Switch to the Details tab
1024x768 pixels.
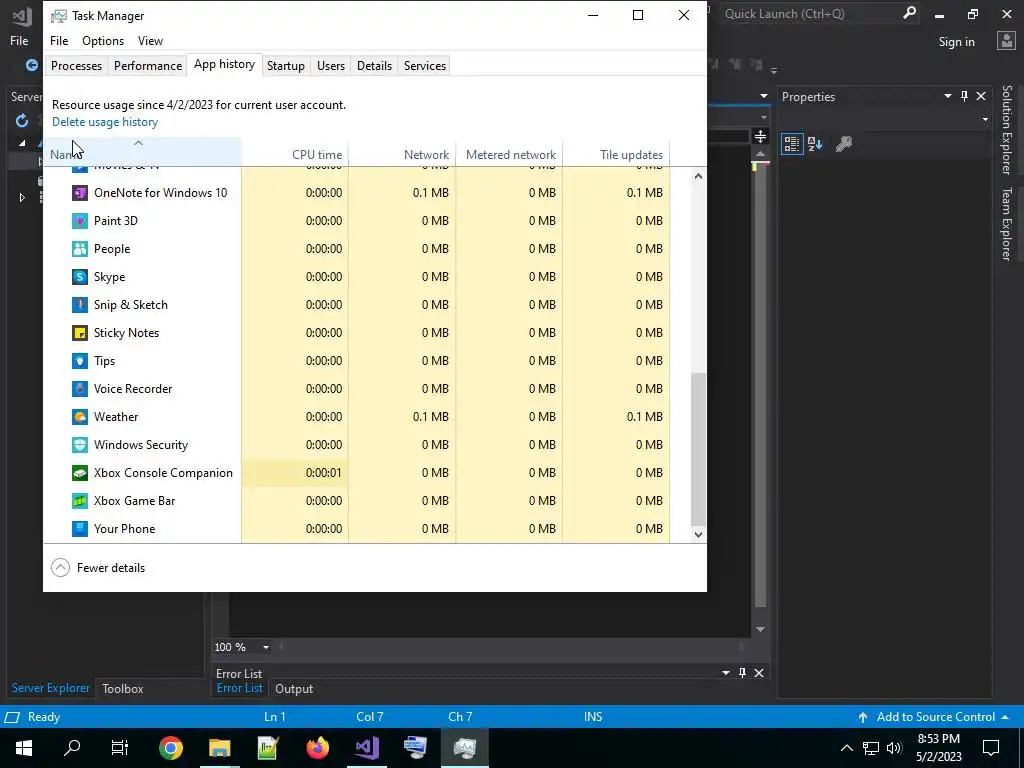[x=374, y=66]
